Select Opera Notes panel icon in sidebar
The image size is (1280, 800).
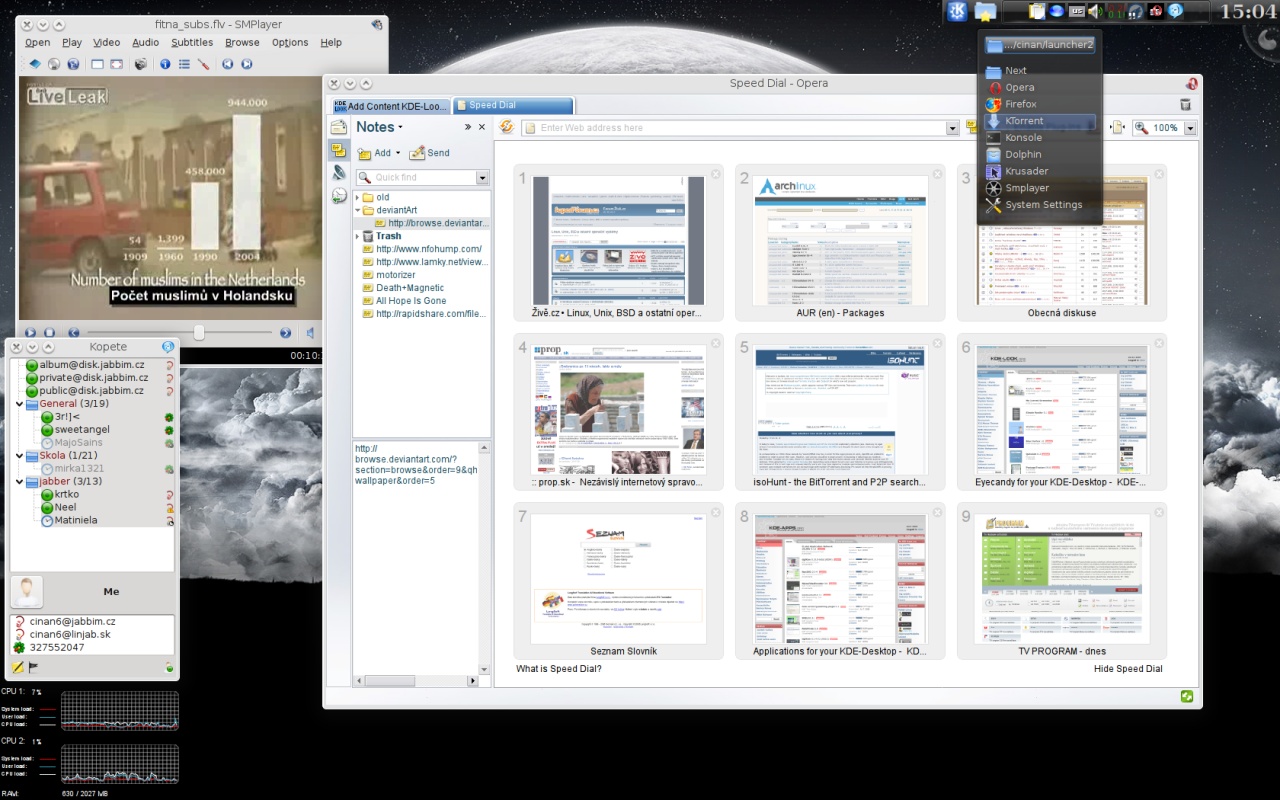(x=339, y=150)
